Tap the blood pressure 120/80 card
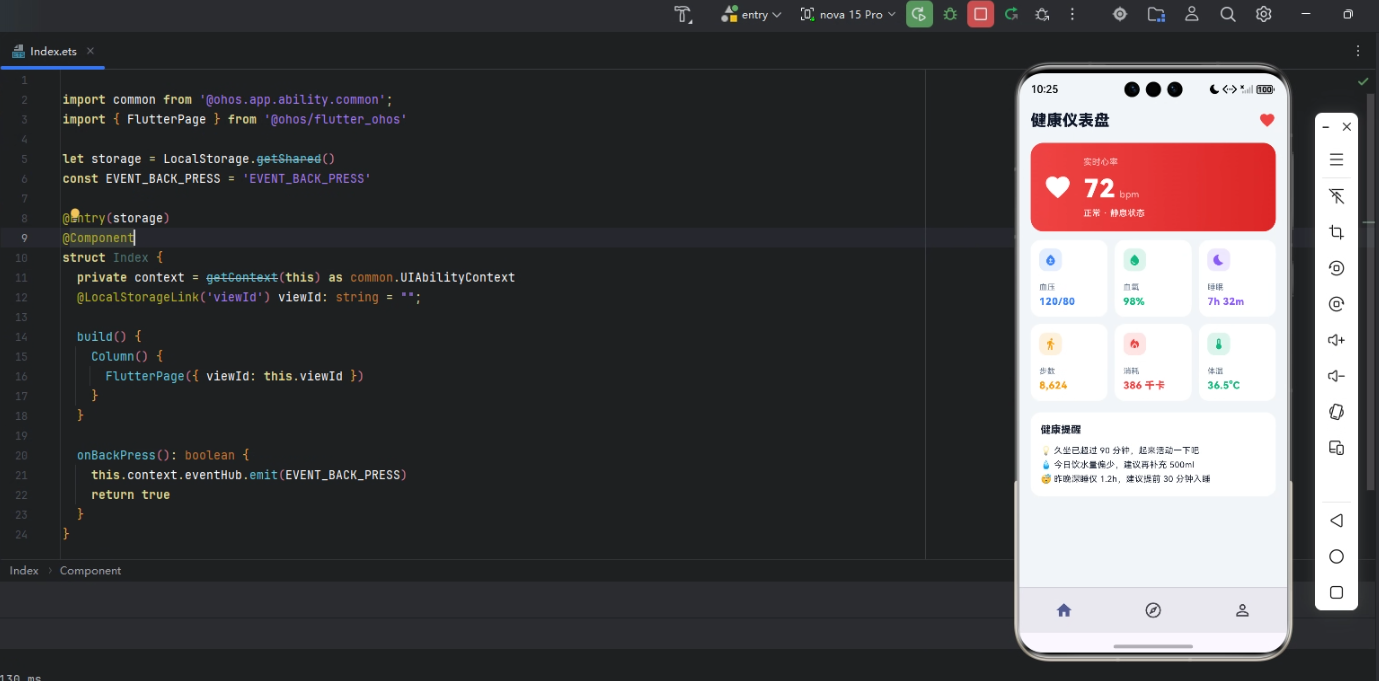 [x=1069, y=278]
